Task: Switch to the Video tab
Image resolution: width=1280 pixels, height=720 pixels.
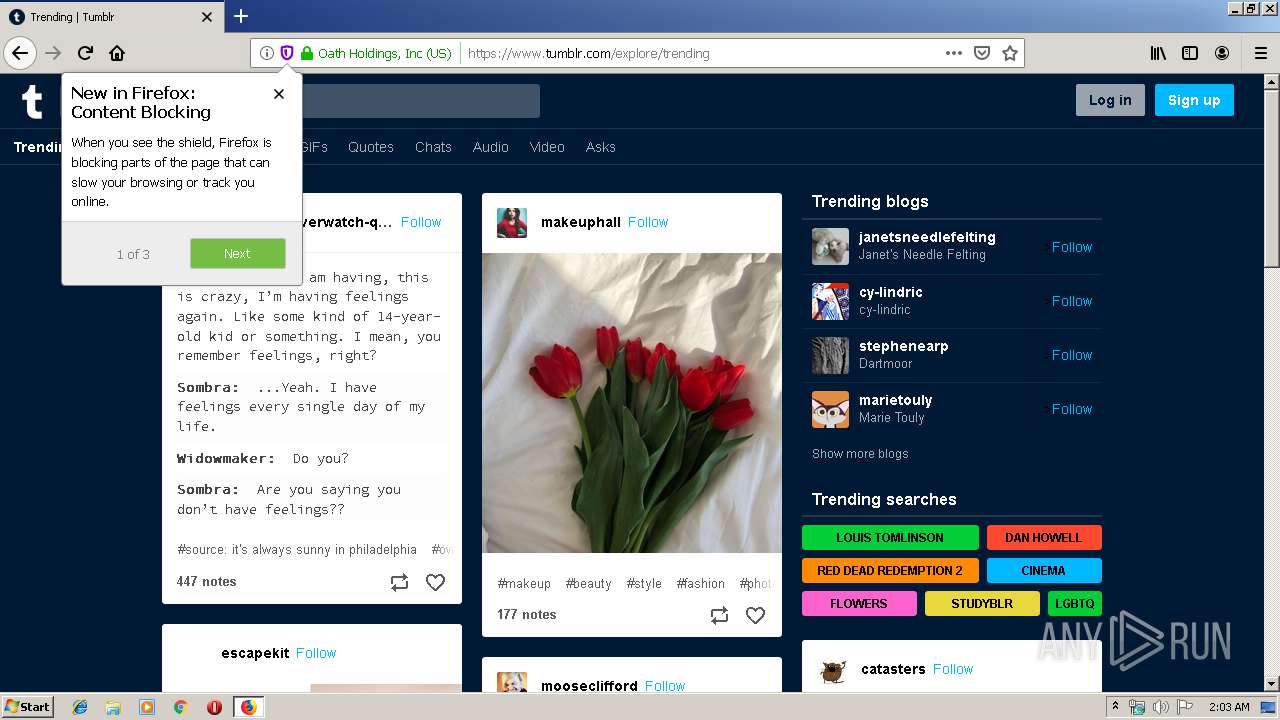Action: click(x=547, y=147)
